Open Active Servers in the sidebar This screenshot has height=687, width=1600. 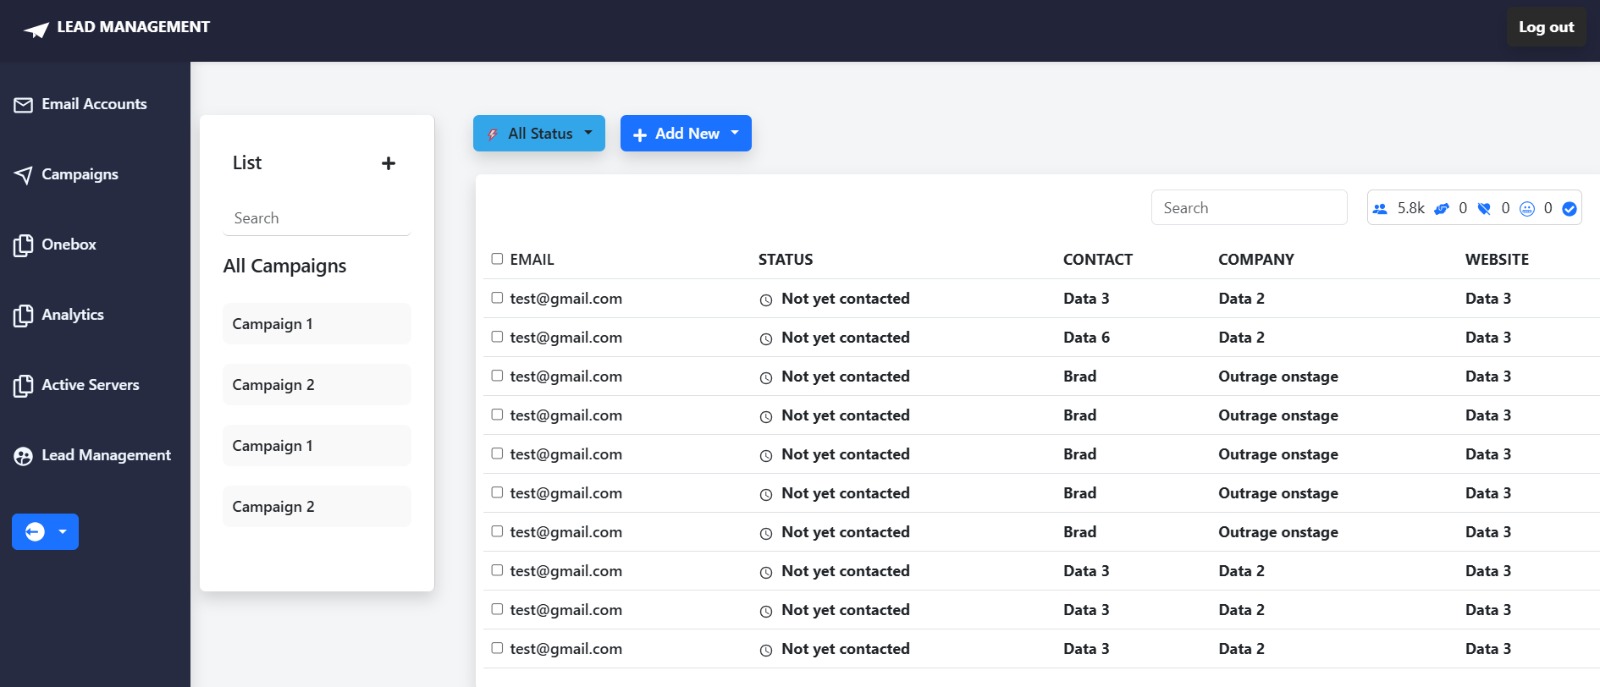[x=90, y=384]
